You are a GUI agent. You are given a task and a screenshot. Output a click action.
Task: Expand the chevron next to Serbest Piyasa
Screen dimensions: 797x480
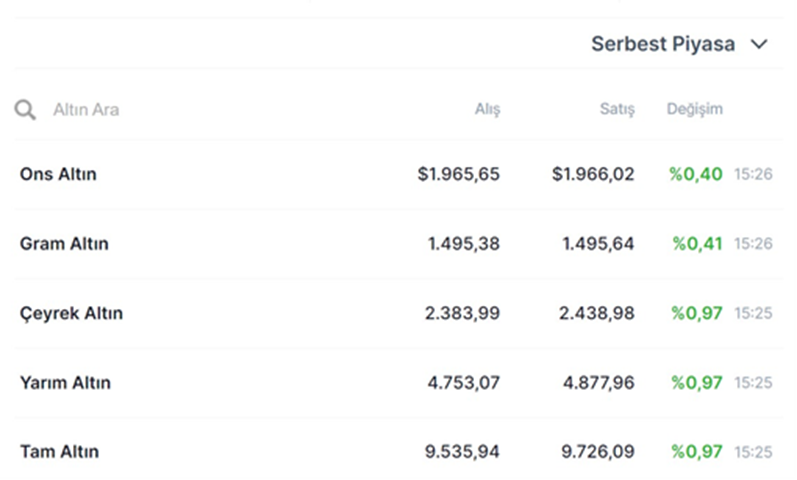tap(759, 44)
